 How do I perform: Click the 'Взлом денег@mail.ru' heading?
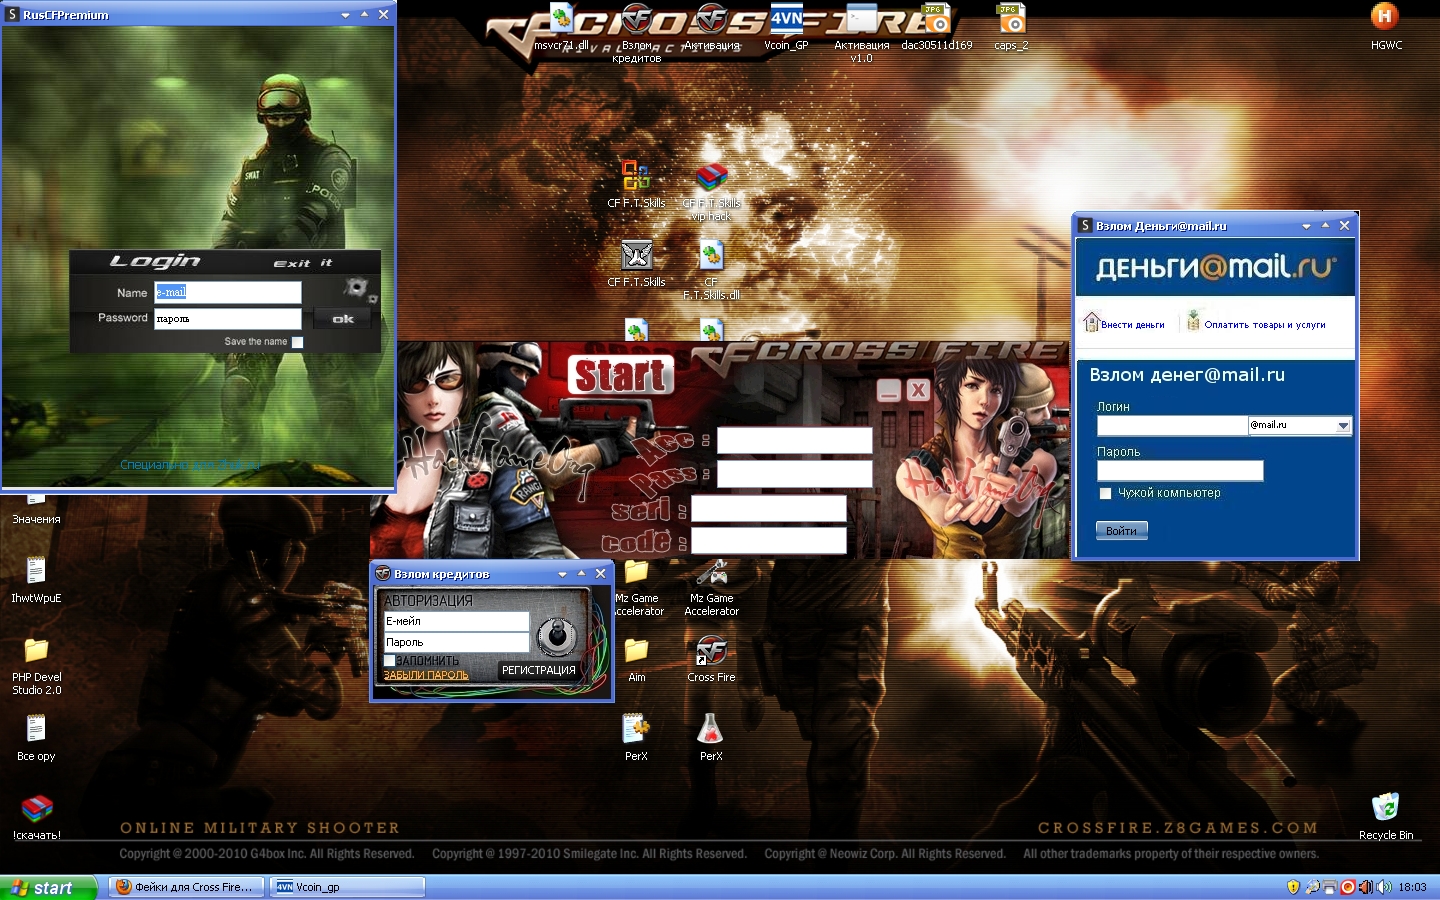[x=1187, y=375]
